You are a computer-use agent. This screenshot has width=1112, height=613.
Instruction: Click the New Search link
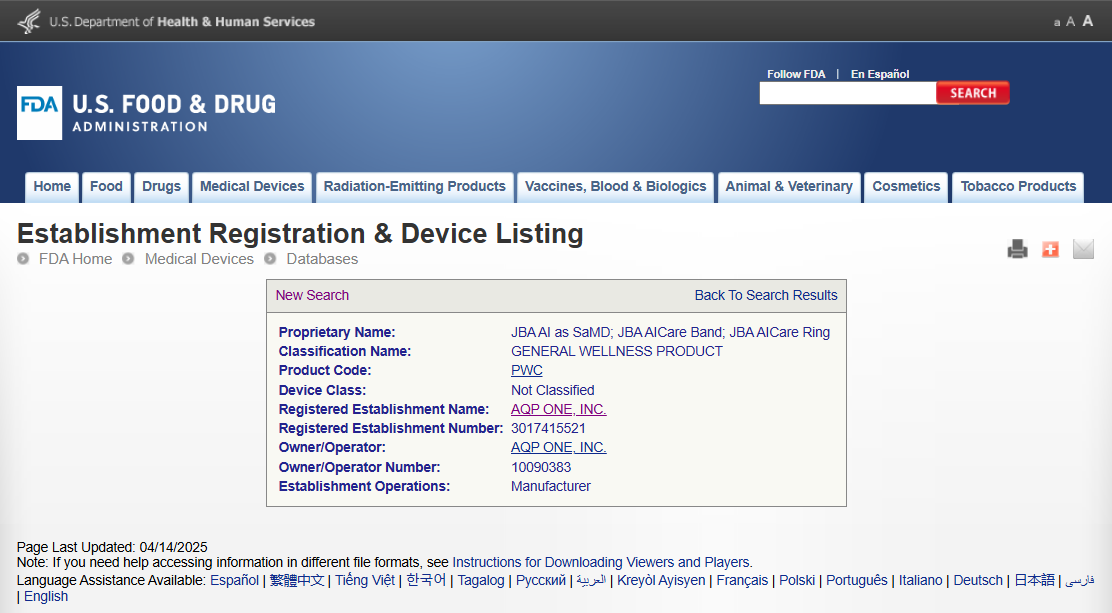tap(312, 295)
